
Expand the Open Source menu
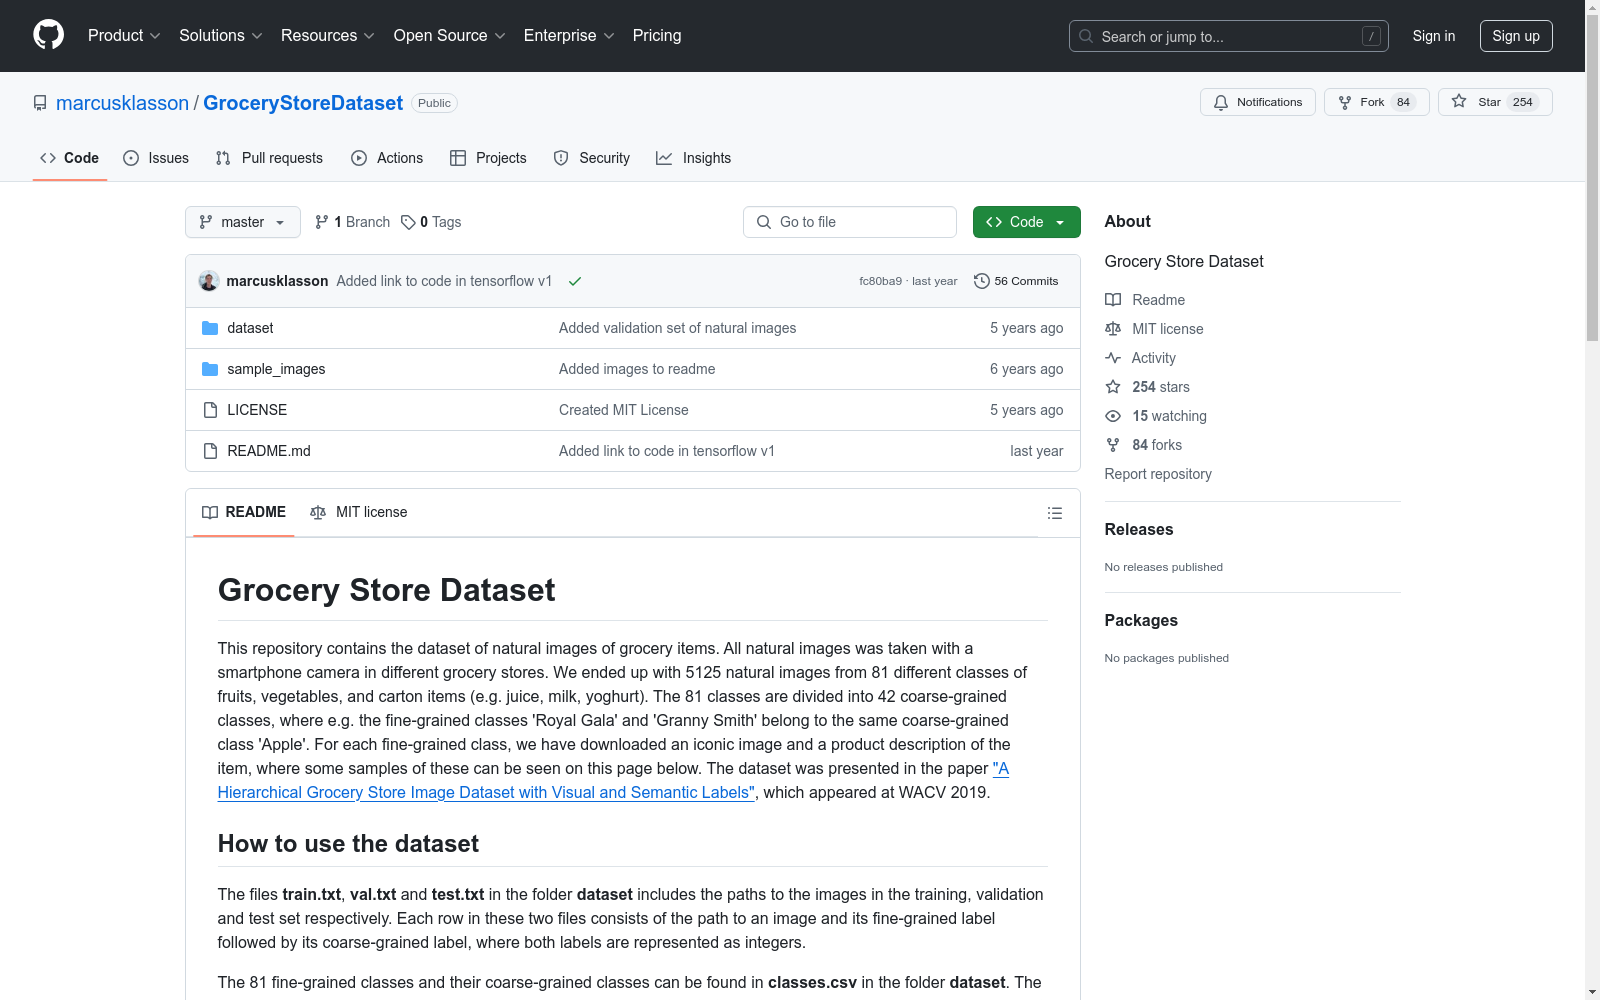point(450,35)
